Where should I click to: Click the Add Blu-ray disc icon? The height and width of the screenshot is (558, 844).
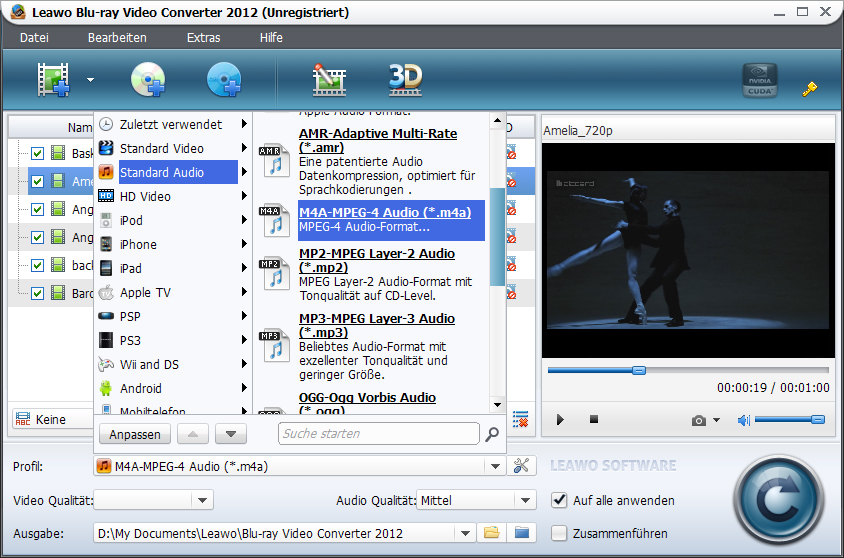point(225,79)
